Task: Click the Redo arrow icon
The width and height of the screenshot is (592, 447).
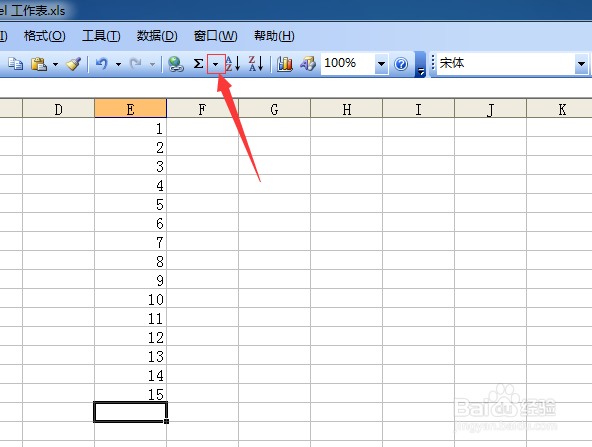Action: click(136, 64)
